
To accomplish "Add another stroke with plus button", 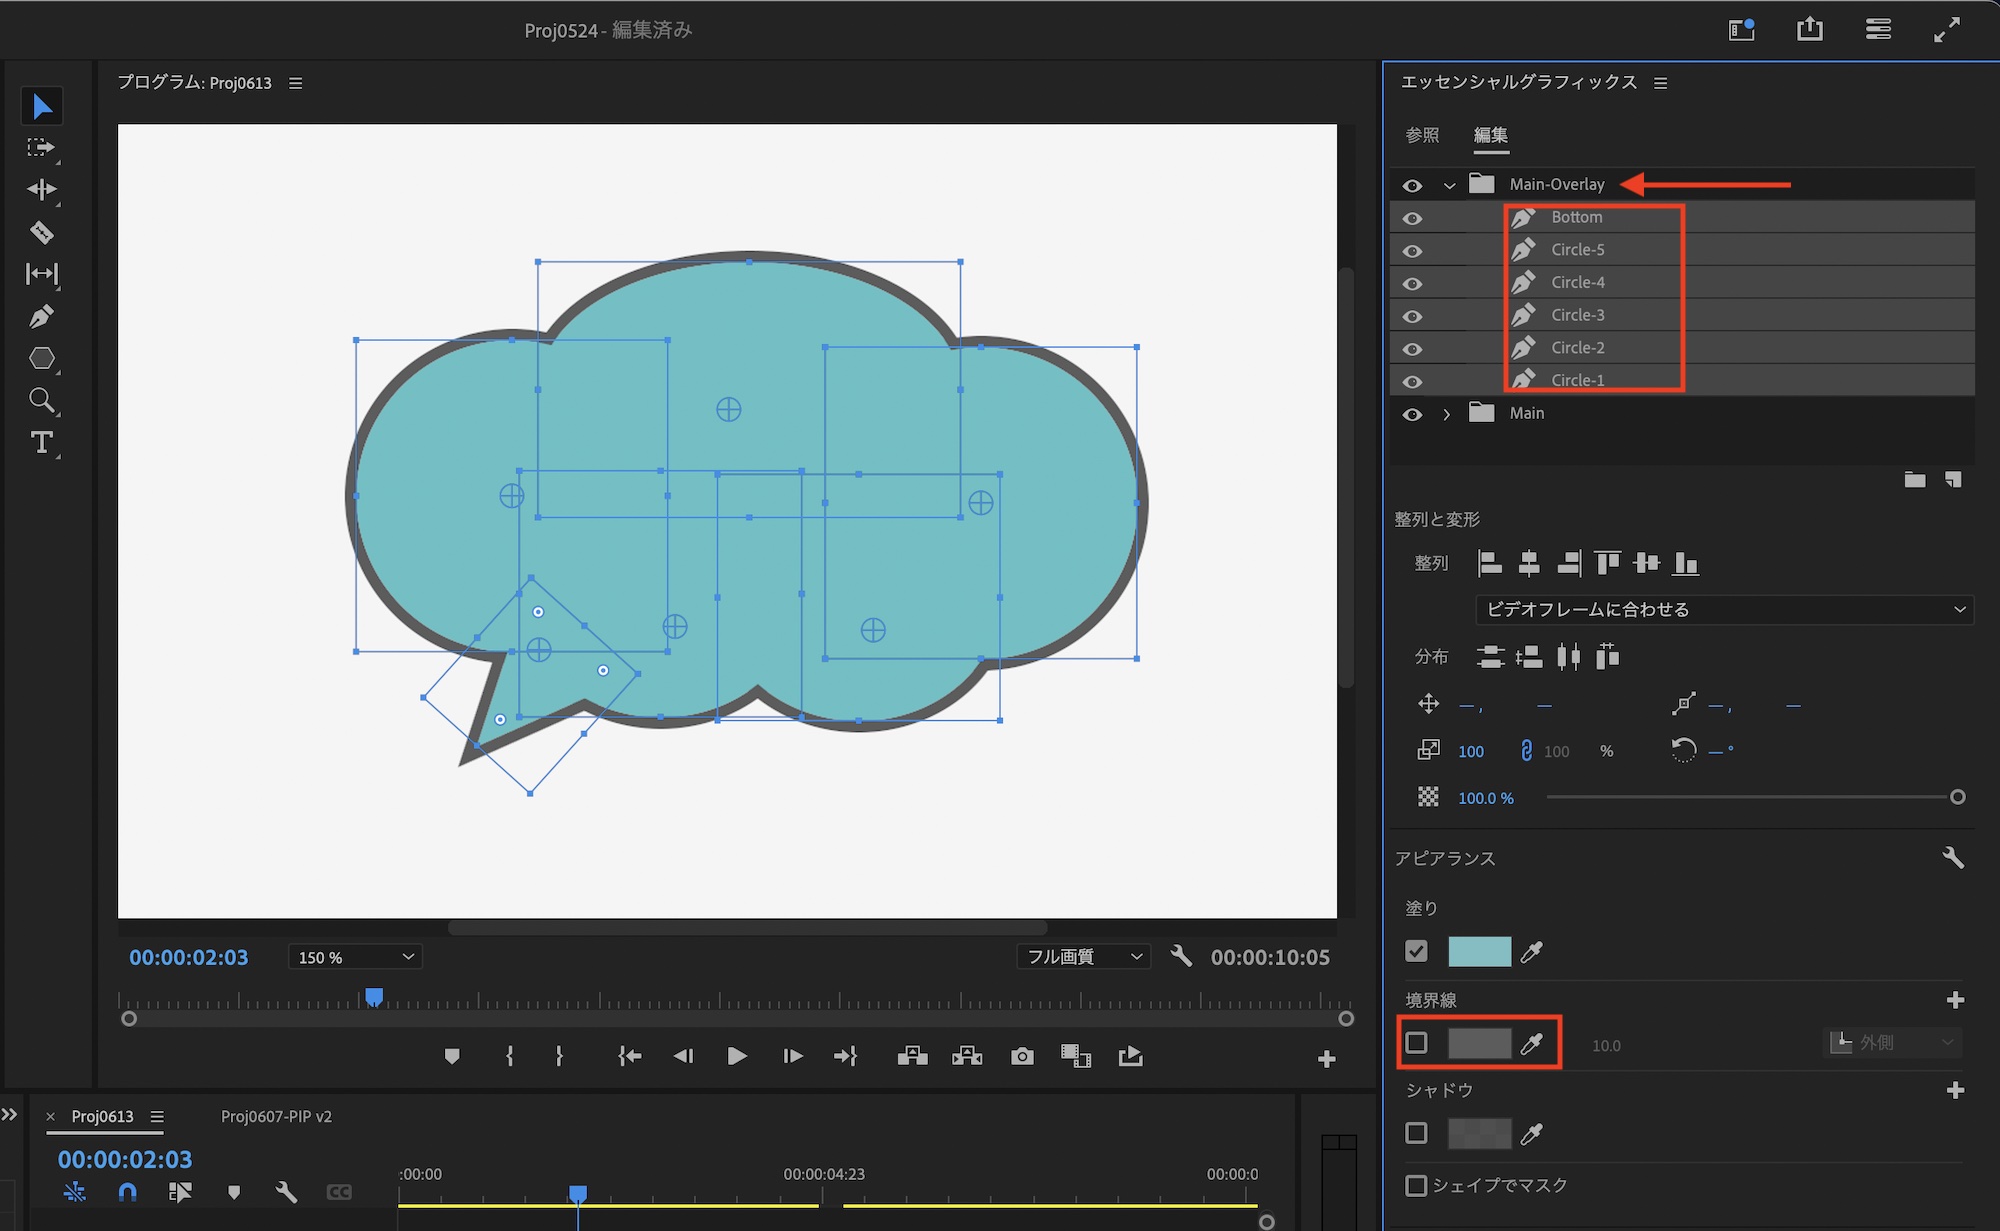I will click(1955, 1000).
